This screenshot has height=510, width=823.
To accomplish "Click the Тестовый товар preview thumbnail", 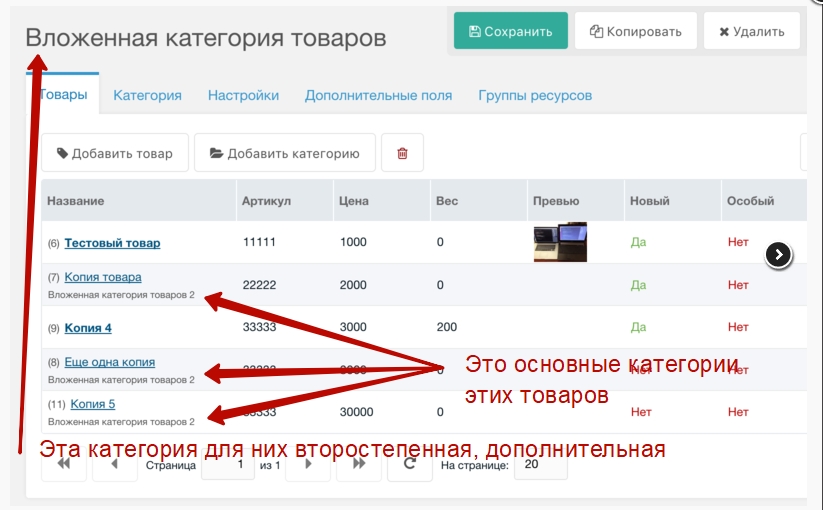I will coord(559,242).
